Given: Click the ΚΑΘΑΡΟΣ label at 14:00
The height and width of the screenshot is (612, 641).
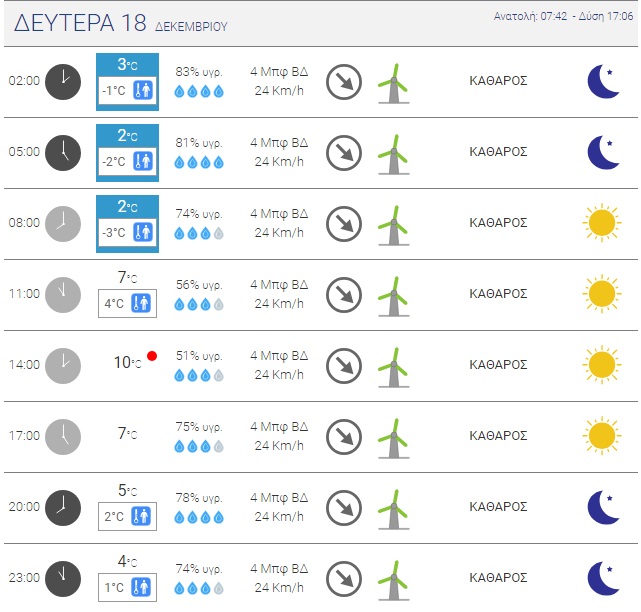Looking at the screenshot, I should coord(498,364).
